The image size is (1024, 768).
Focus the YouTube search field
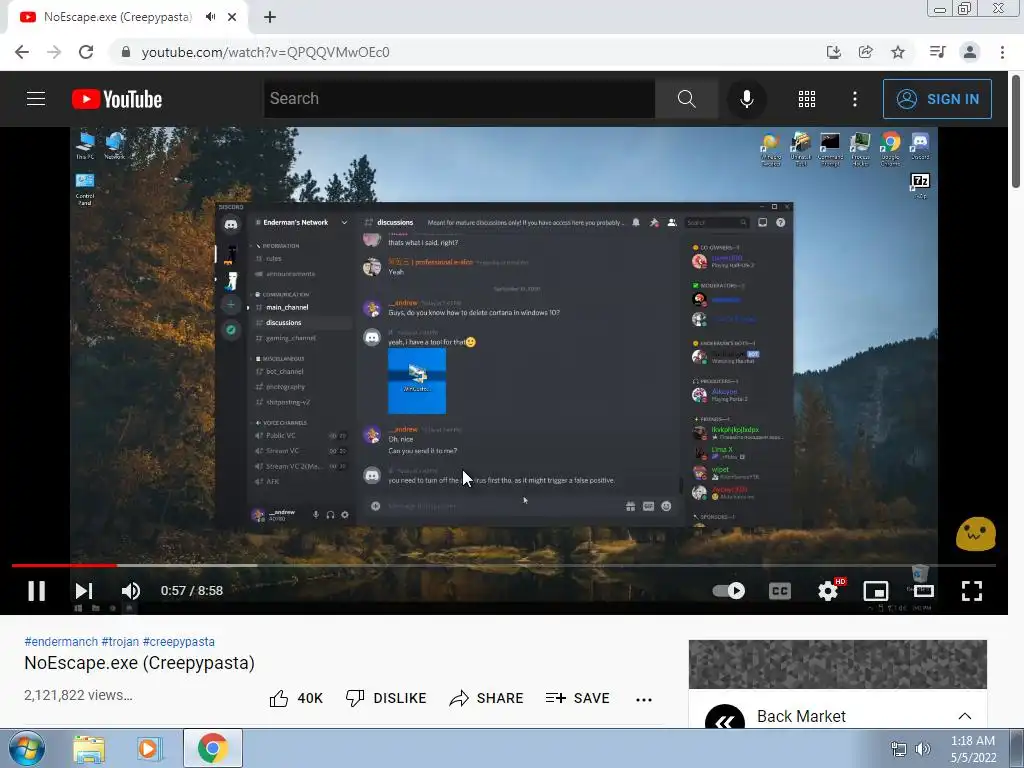(x=459, y=99)
